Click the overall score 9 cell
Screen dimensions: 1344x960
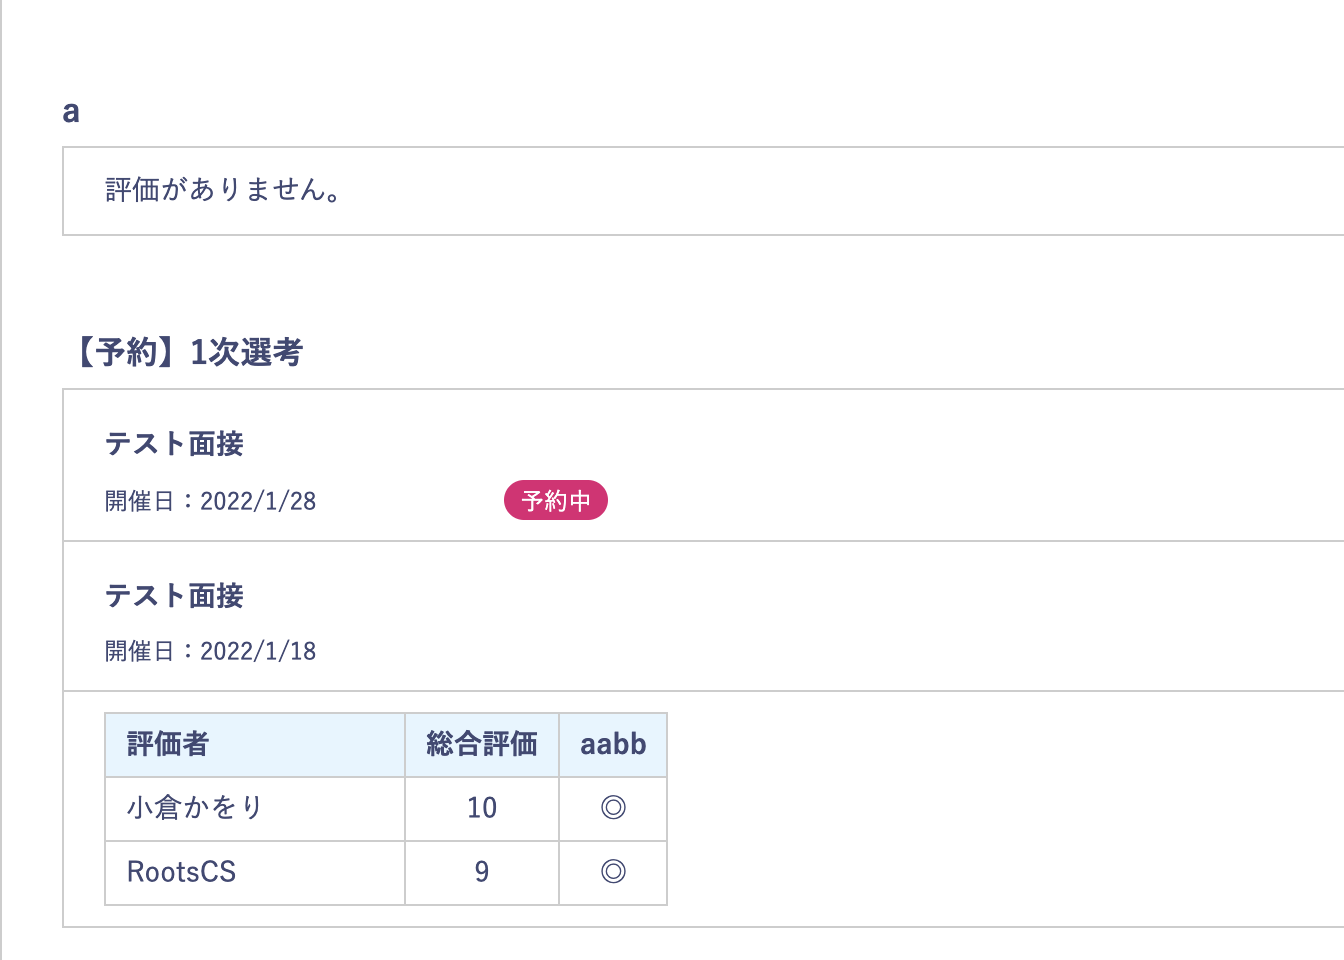481,872
